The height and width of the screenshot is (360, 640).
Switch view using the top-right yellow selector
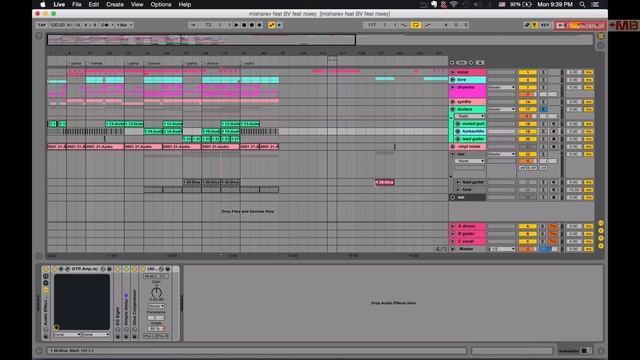(x=601, y=36)
